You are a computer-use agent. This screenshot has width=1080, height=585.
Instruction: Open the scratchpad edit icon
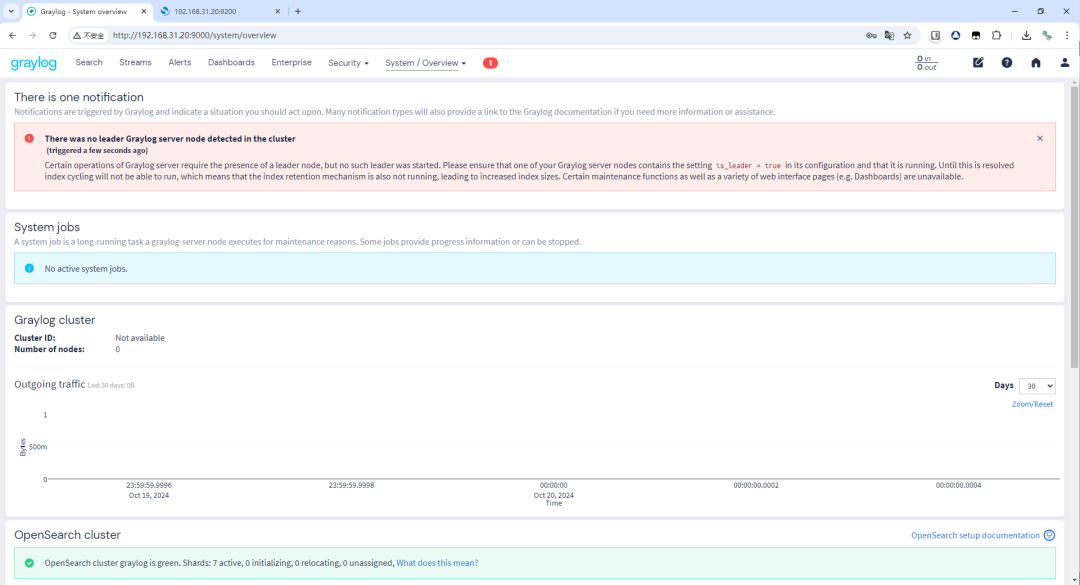tap(978, 63)
